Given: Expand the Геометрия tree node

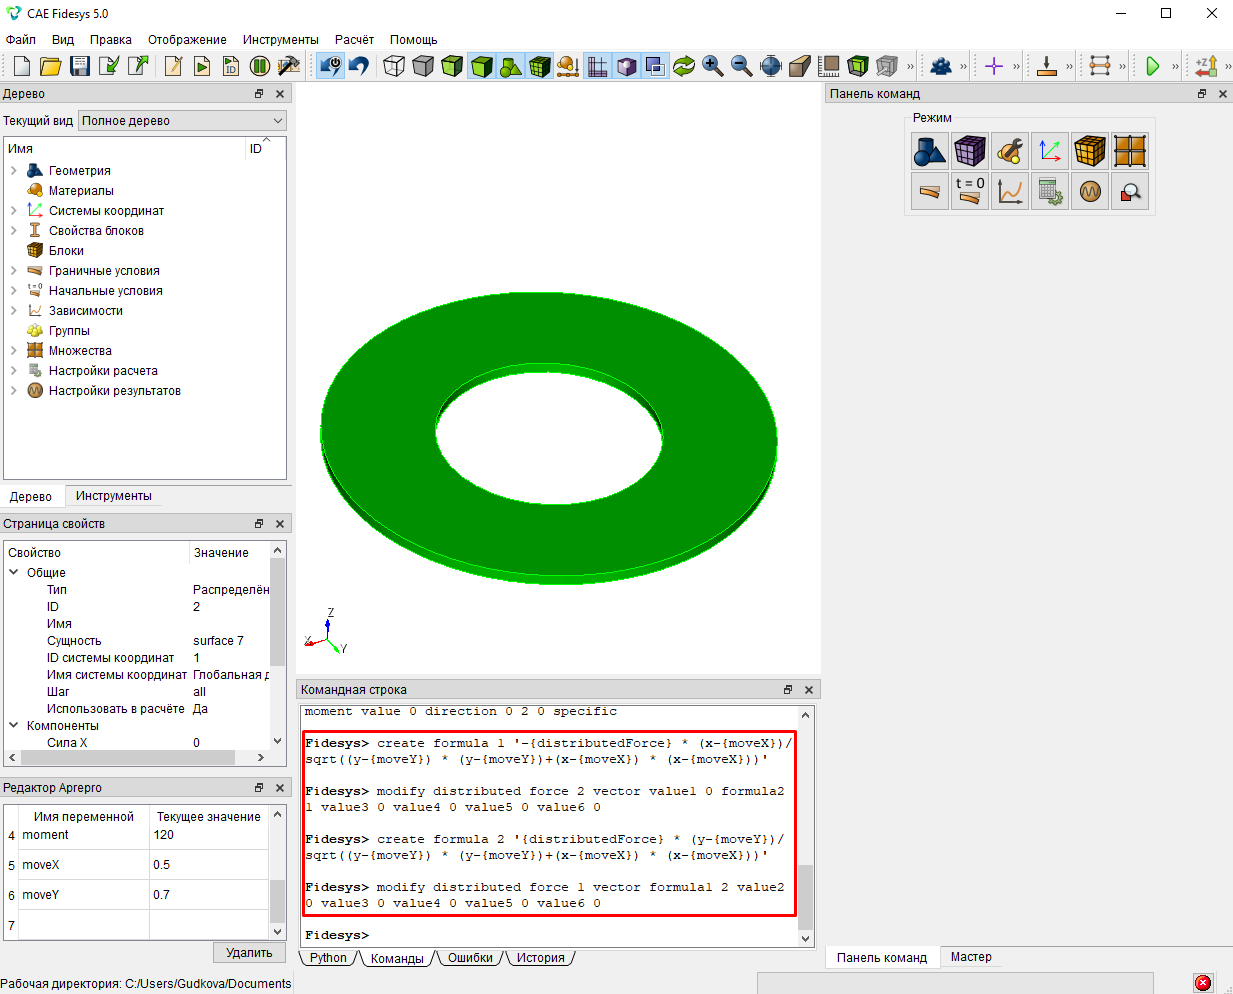Looking at the screenshot, I should click(13, 171).
